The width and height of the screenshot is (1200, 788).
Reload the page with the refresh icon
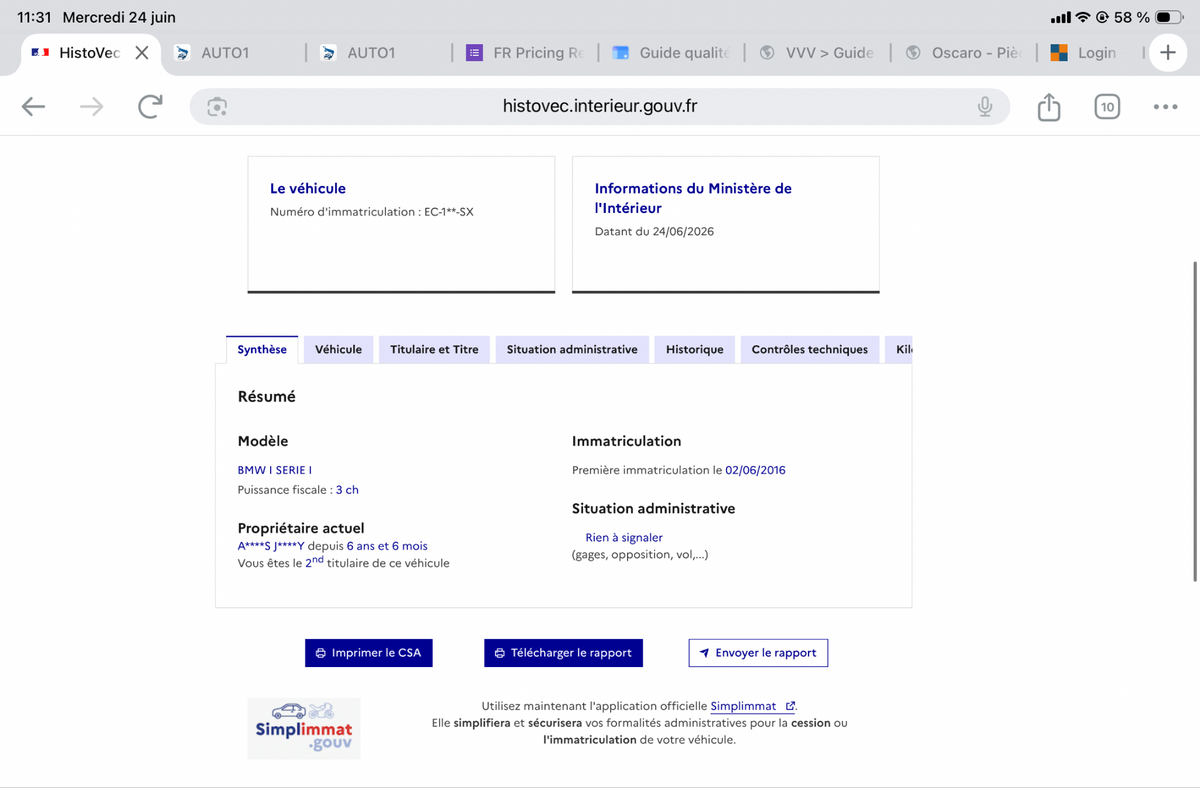tap(150, 107)
